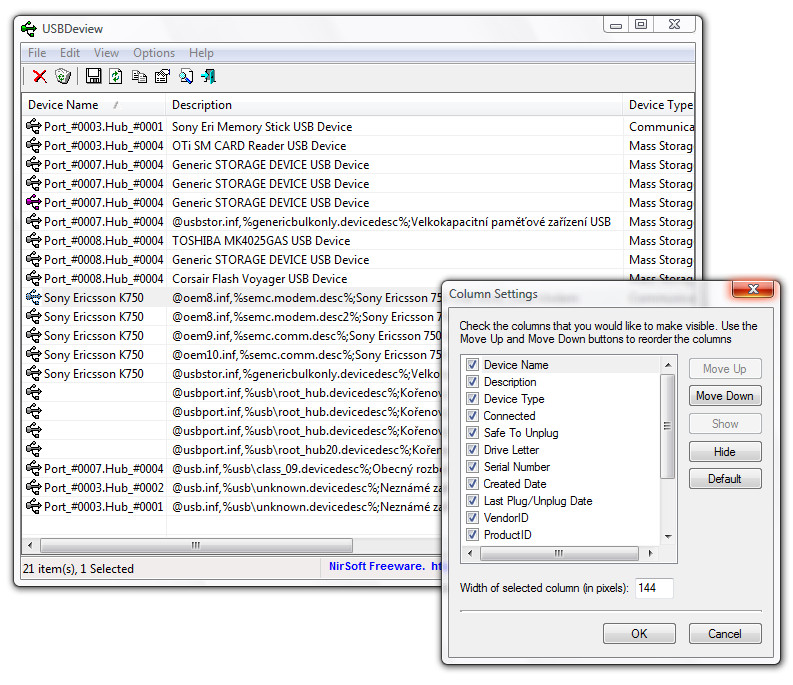
Task: Click the USB icon of the Corsair Flash Voyager row
Action: click(x=33, y=278)
